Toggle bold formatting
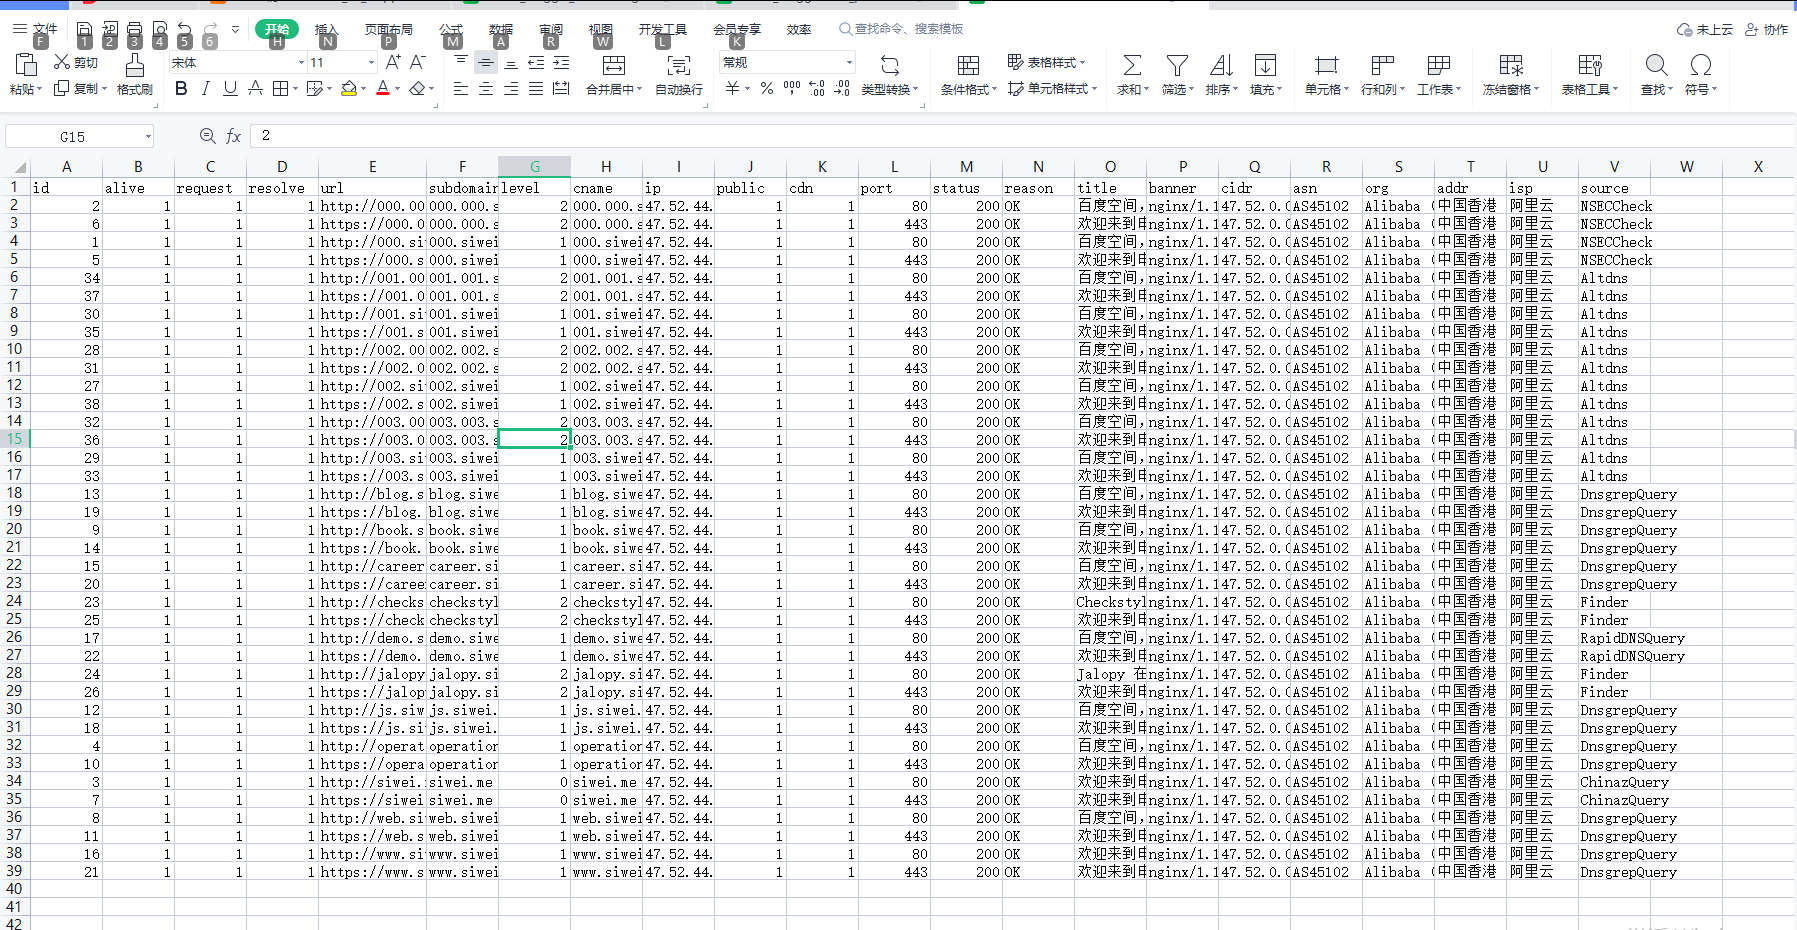This screenshot has width=1797, height=930. pos(181,89)
